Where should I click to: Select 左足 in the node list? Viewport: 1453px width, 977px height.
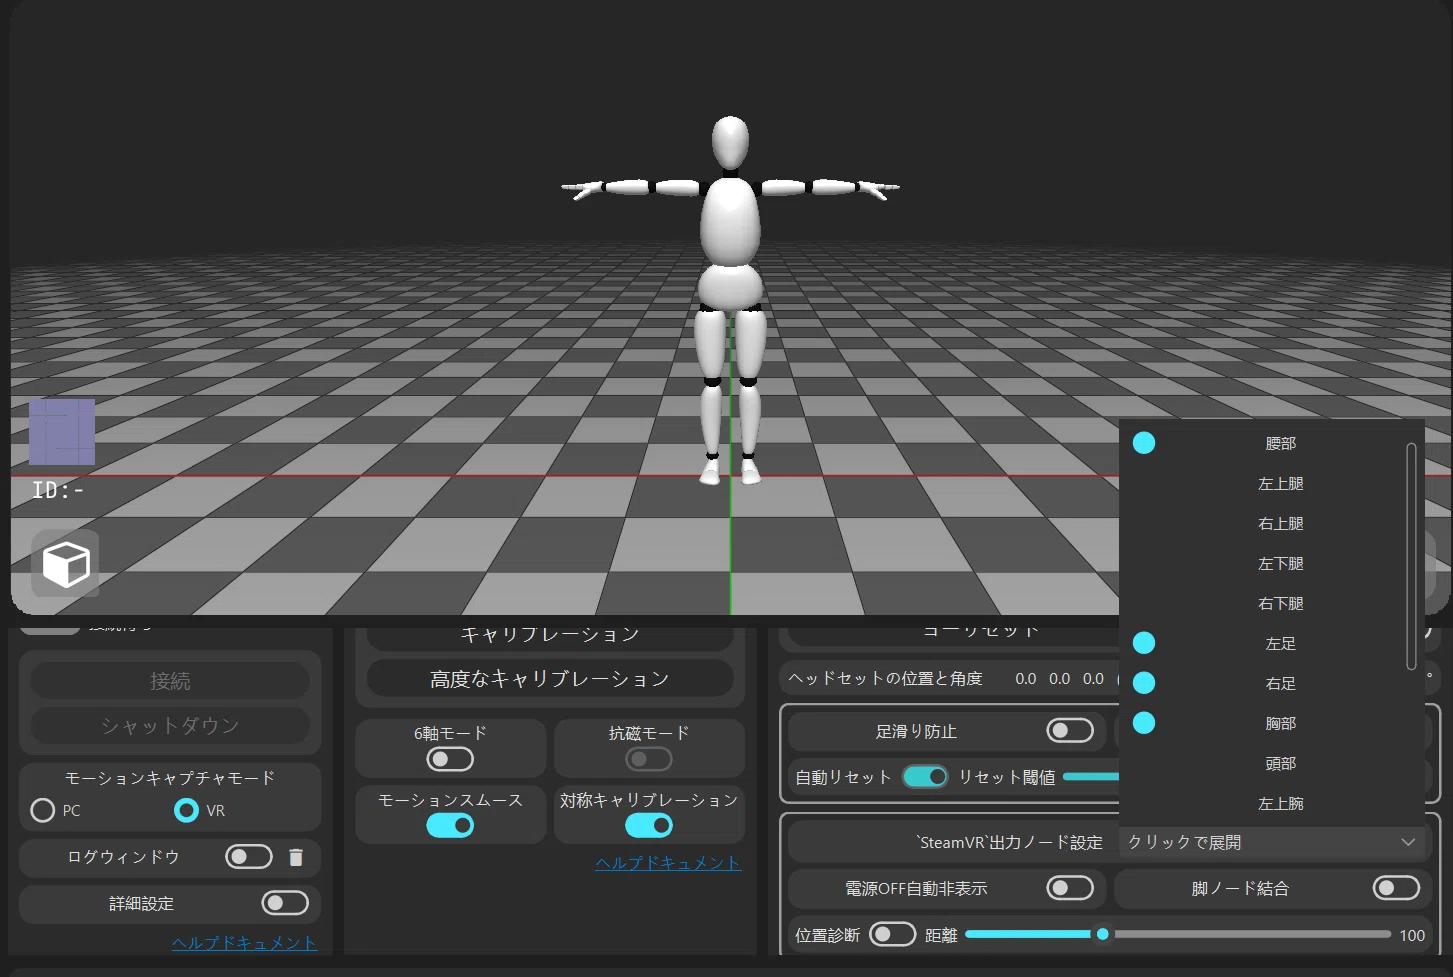tap(1272, 643)
